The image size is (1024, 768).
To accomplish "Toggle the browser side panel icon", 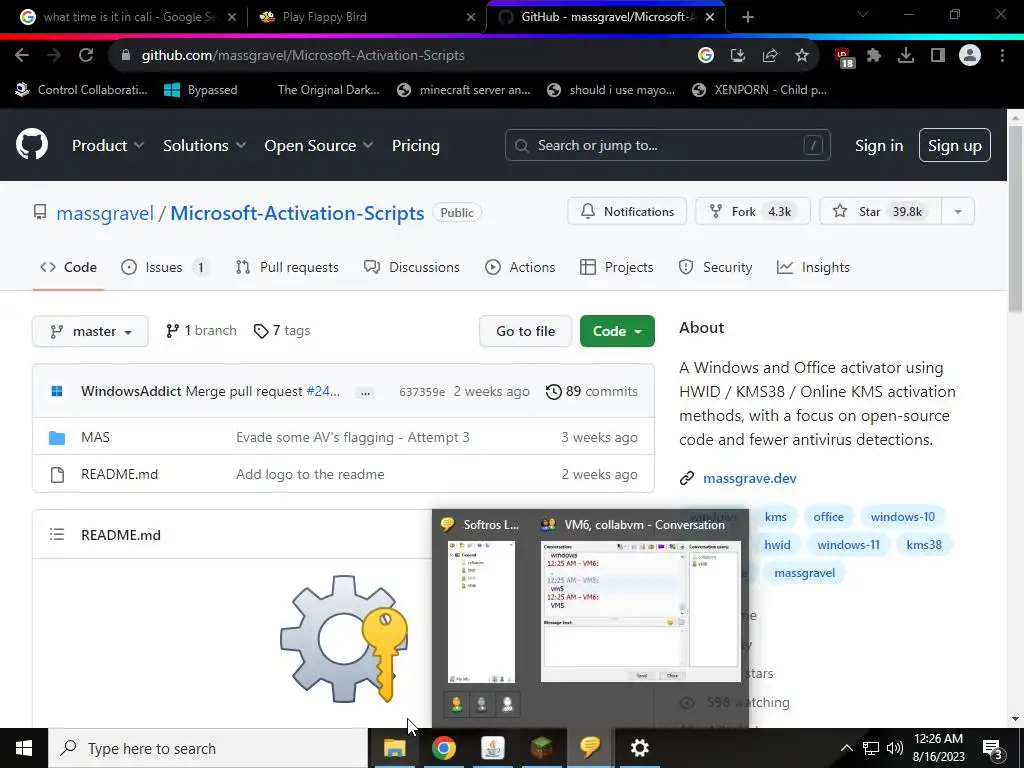I will tap(938, 56).
